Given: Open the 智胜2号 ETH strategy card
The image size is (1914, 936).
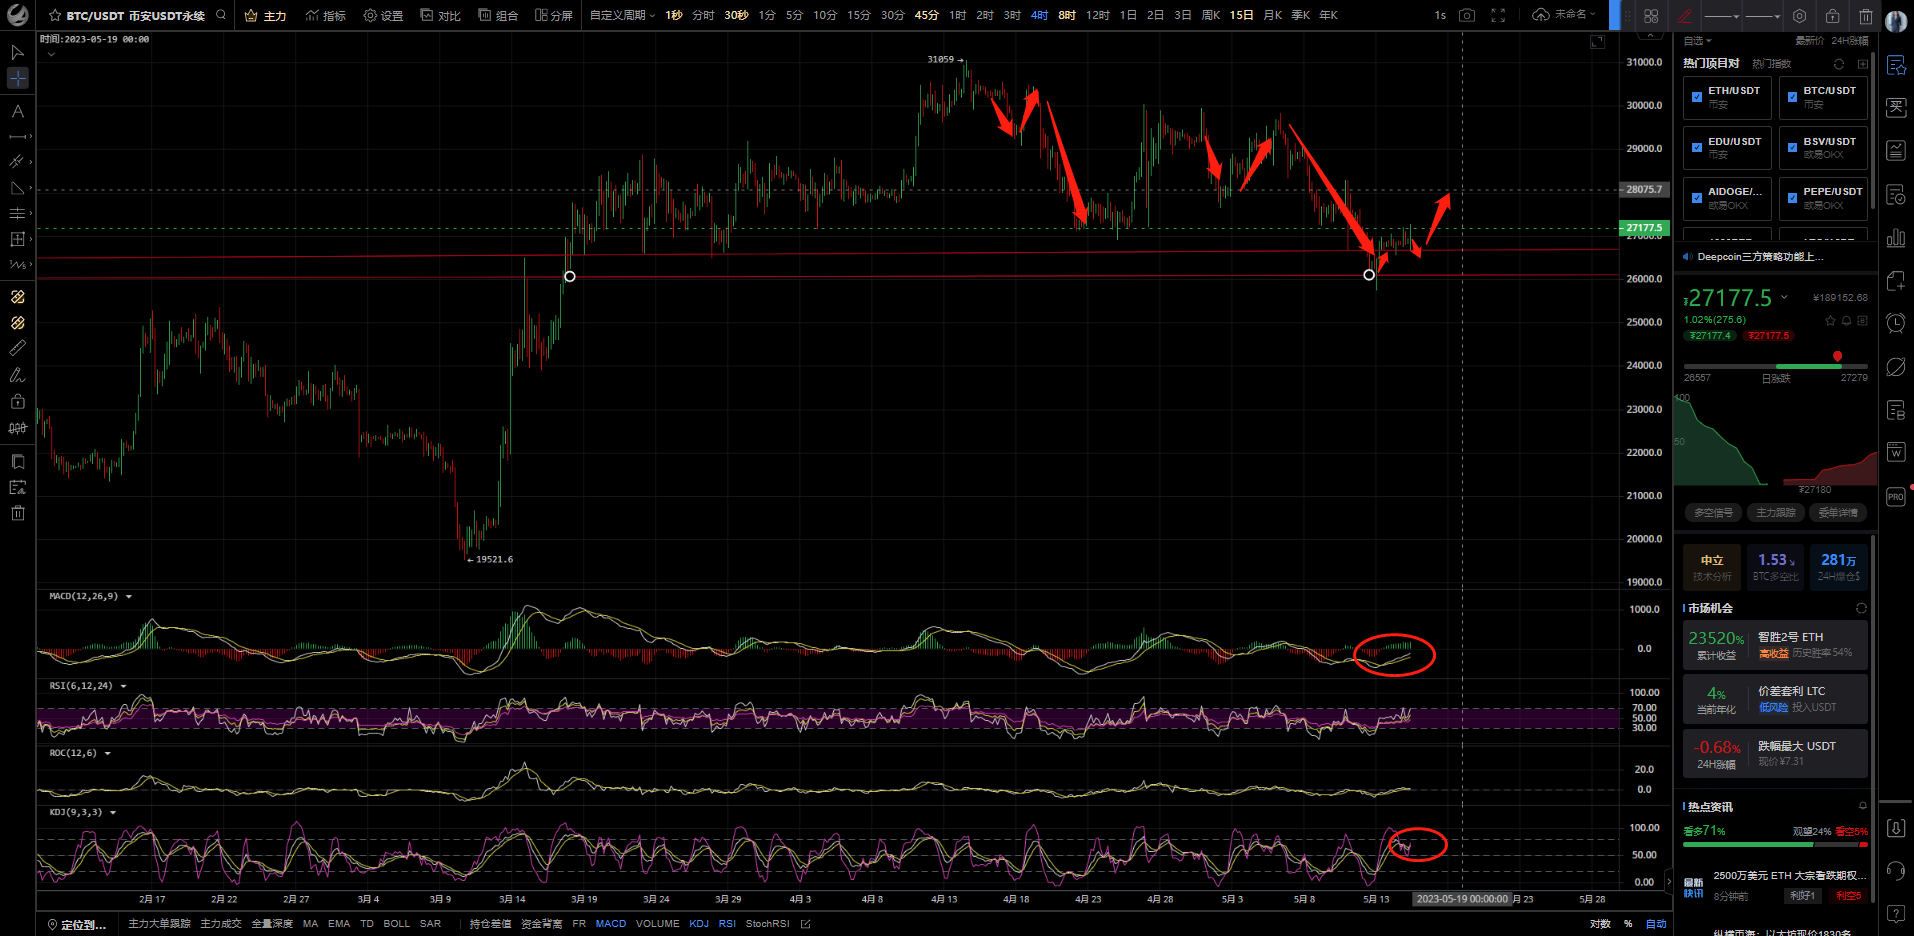Looking at the screenshot, I should (1775, 645).
